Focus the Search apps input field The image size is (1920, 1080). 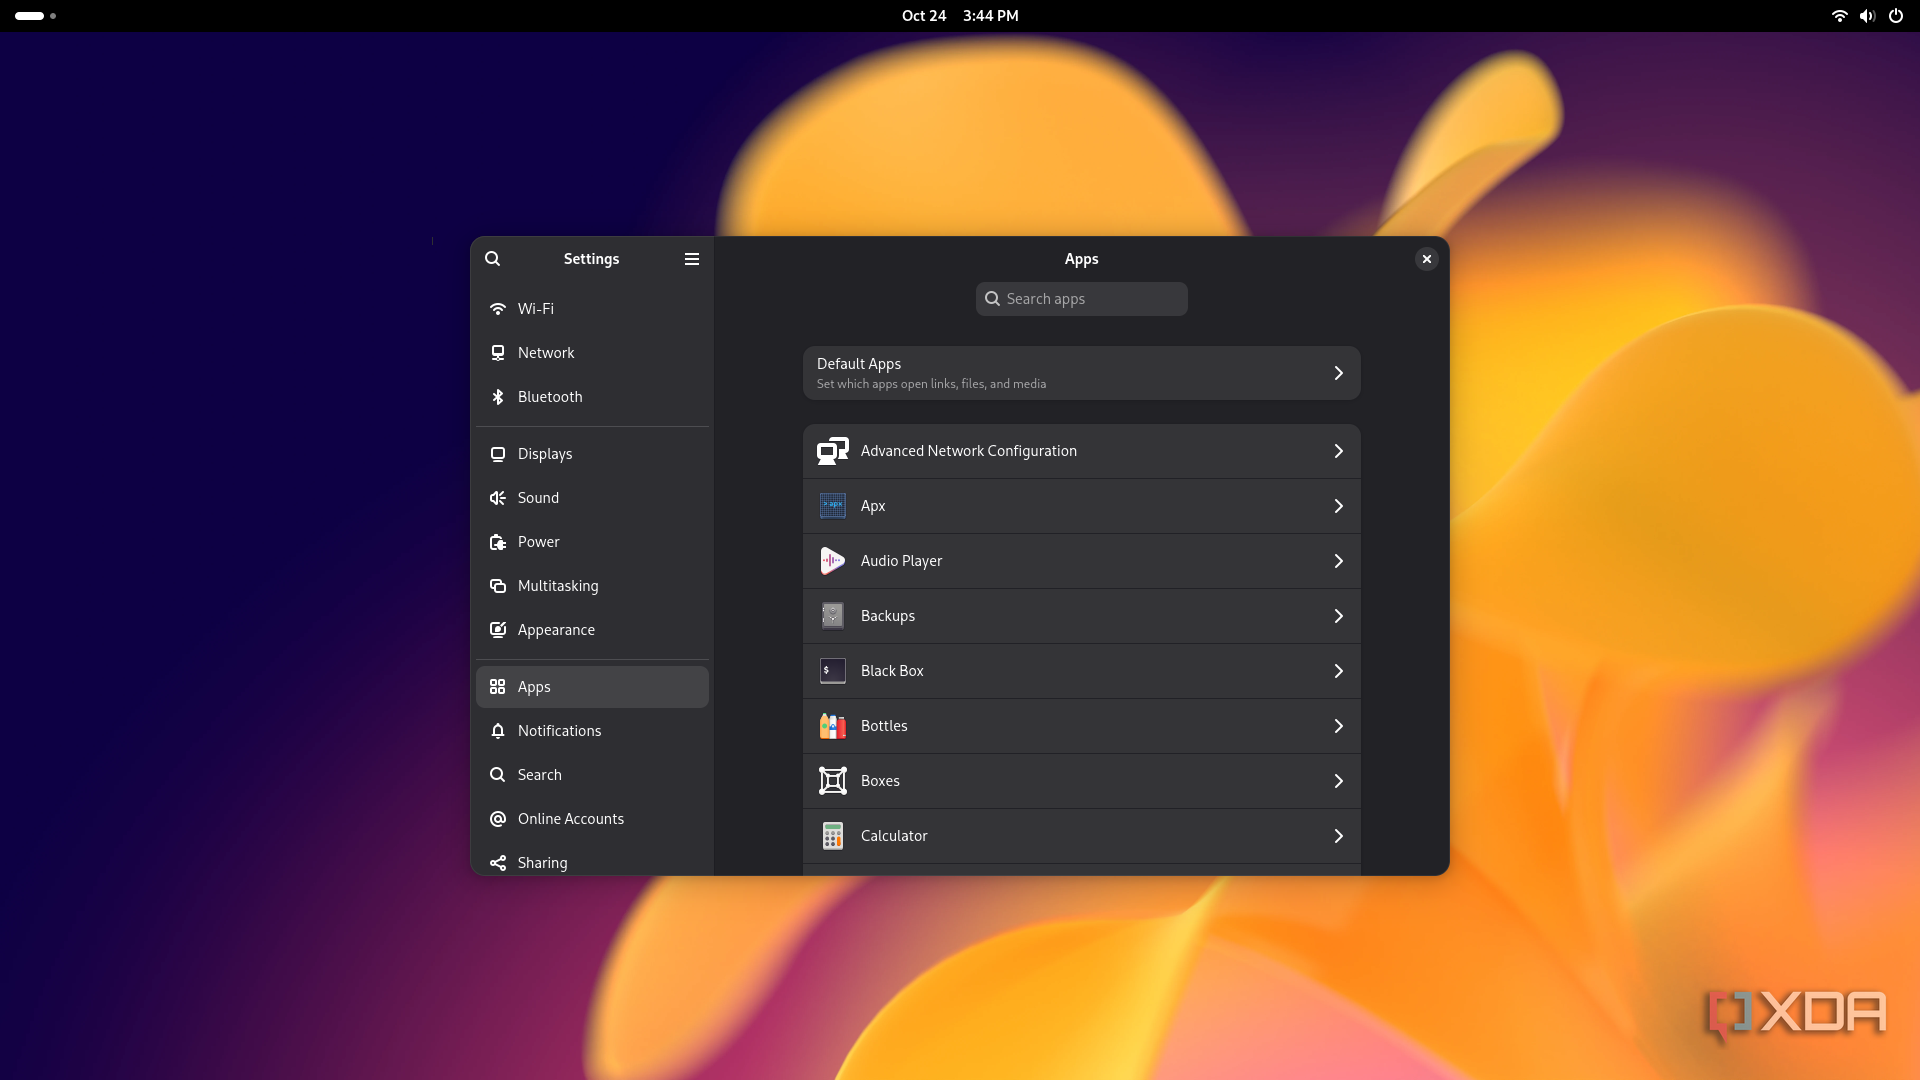(x=1082, y=299)
